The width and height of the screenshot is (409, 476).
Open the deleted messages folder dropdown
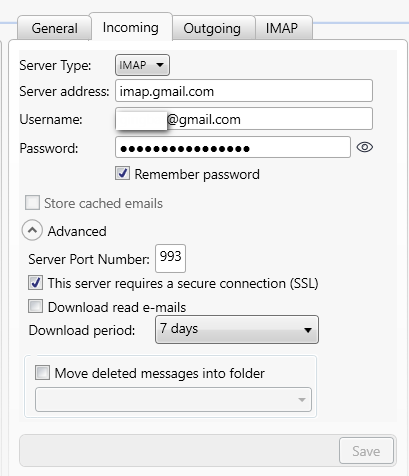(x=173, y=399)
